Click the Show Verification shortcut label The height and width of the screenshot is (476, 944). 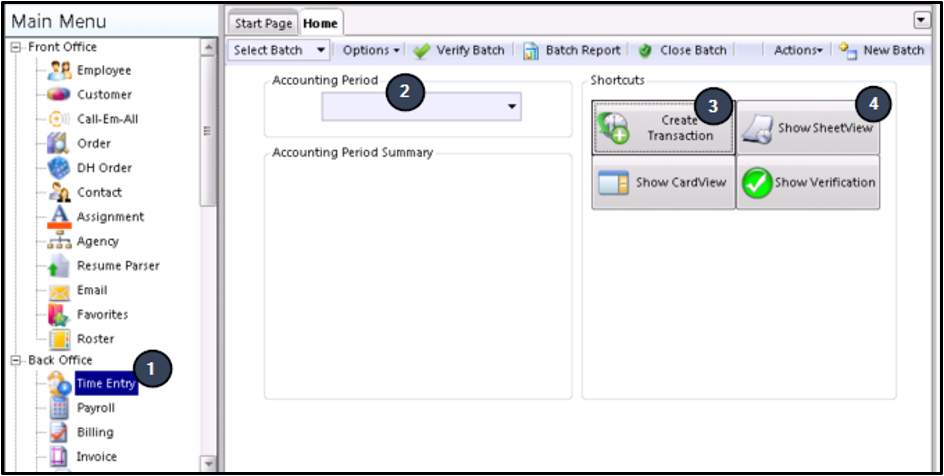click(x=825, y=182)
